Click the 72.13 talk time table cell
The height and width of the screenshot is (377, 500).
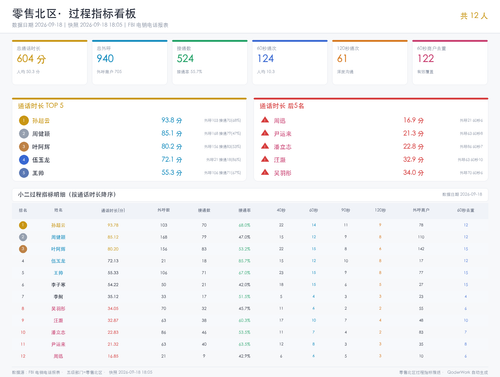pos(113,261)
